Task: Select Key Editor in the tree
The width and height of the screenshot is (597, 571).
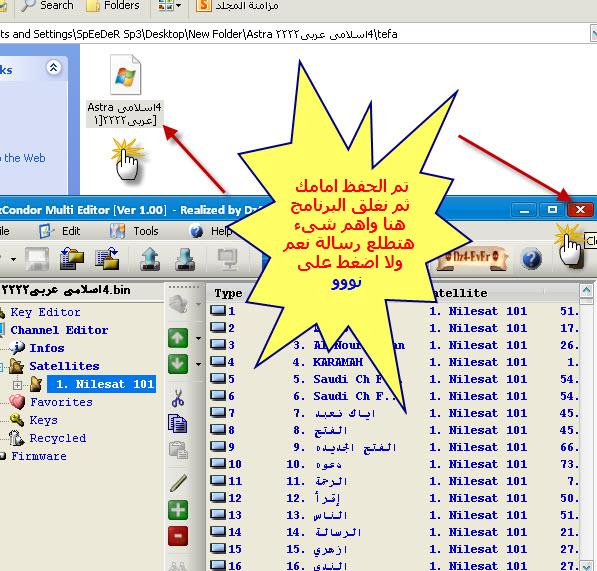Action: coord(45,312)
